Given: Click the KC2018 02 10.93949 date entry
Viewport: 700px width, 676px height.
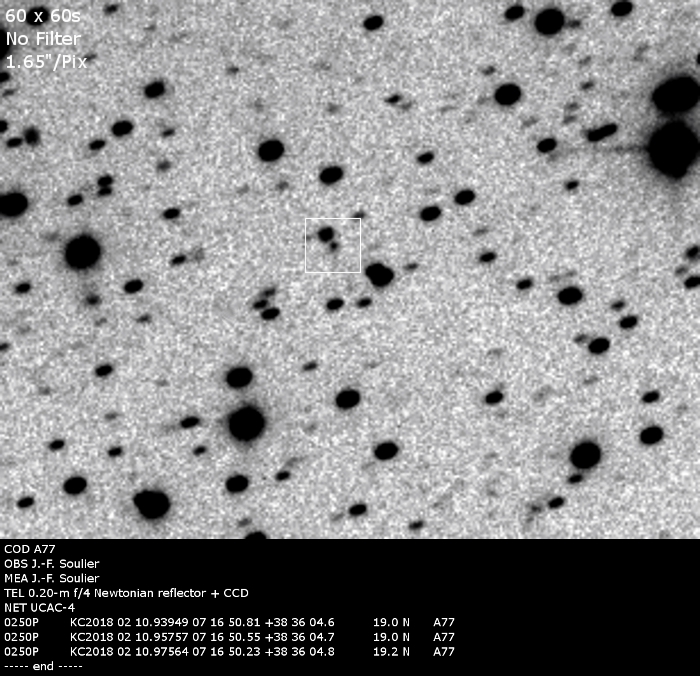Looking at the screenshot, I should click(x=120, y=622).
